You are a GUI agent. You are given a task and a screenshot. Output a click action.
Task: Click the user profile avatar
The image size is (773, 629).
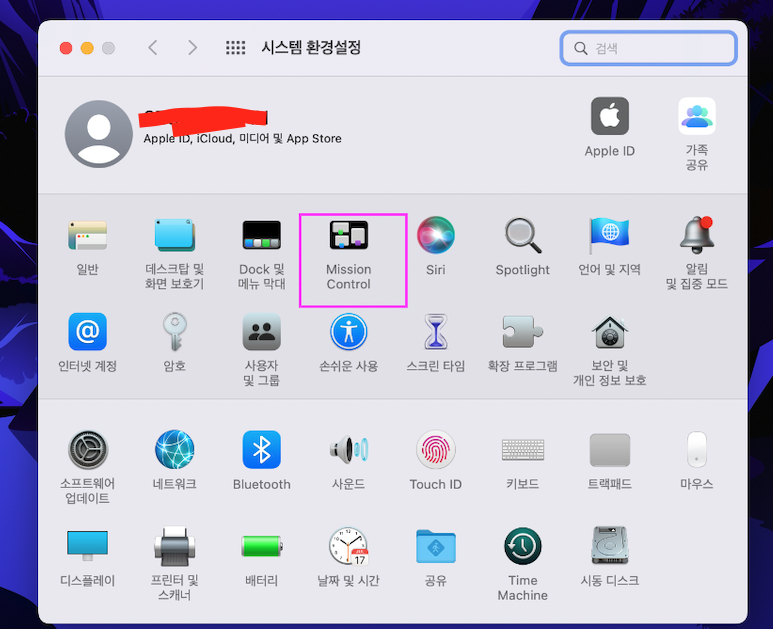click(99, 134)
